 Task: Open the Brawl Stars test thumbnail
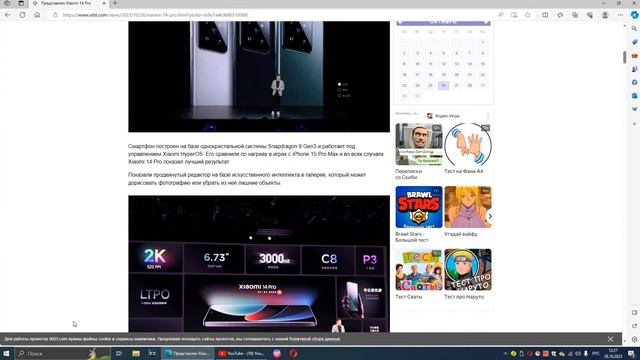[419, 207]
